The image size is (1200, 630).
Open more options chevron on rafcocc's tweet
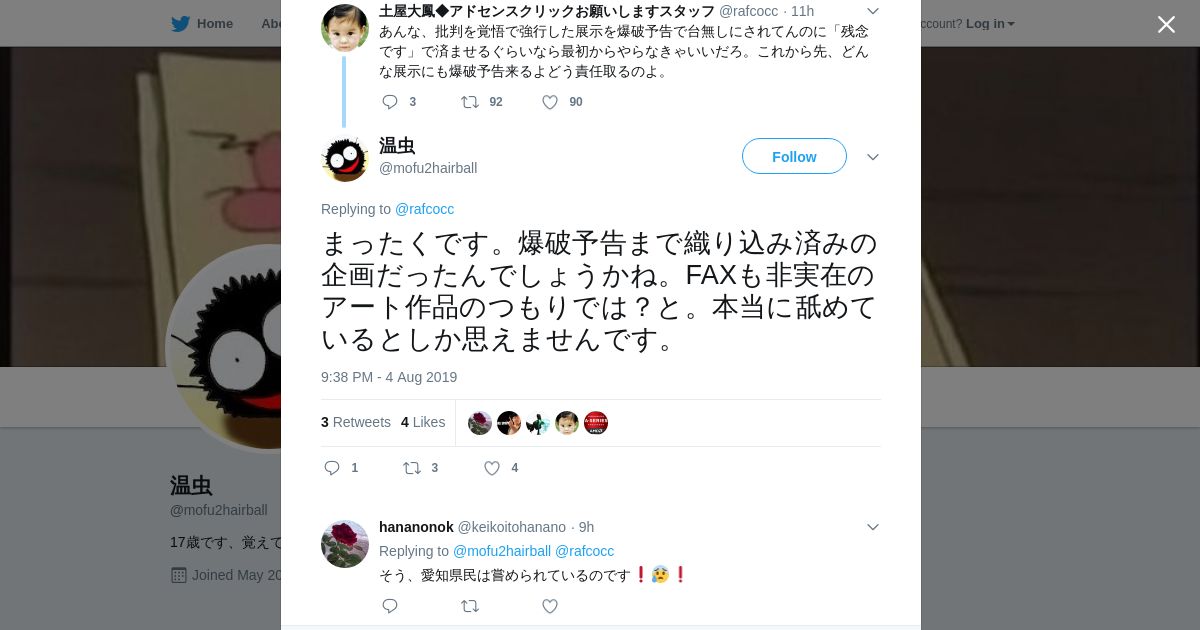point(872,11)
